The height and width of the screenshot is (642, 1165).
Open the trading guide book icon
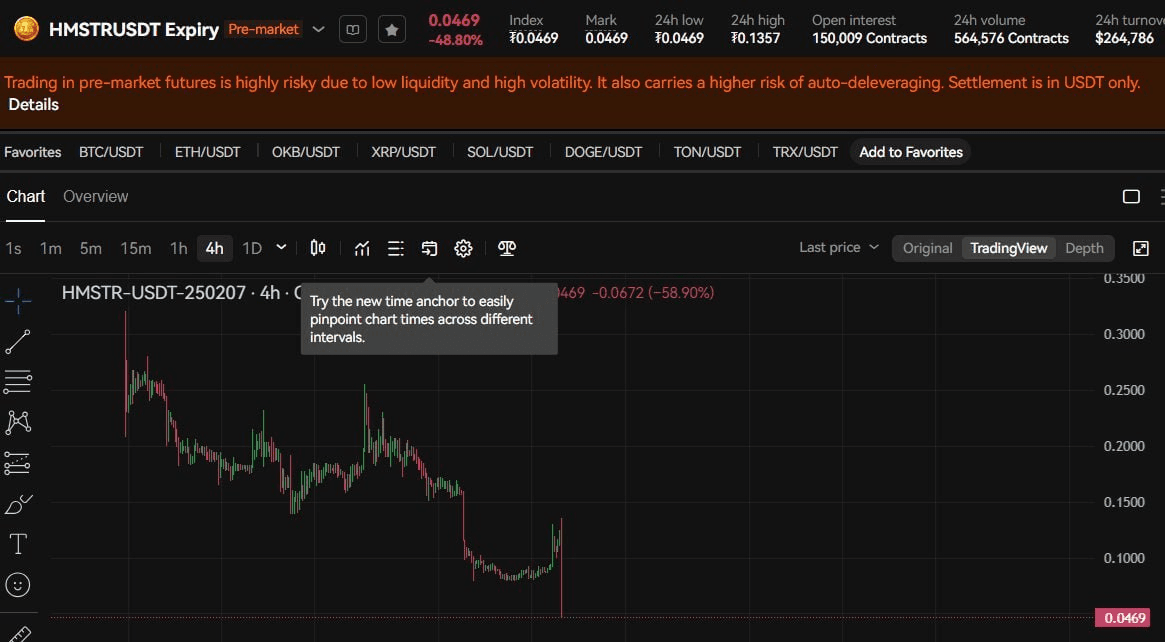click(353, 30)
